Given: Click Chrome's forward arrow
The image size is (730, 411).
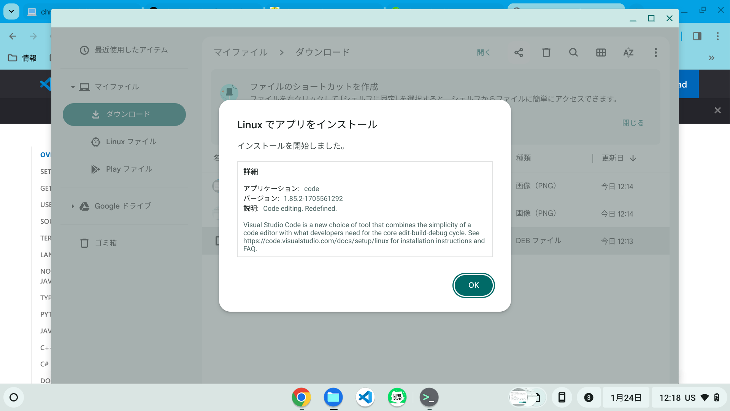Looking at the screenshot, I should (x=33, y=36).
